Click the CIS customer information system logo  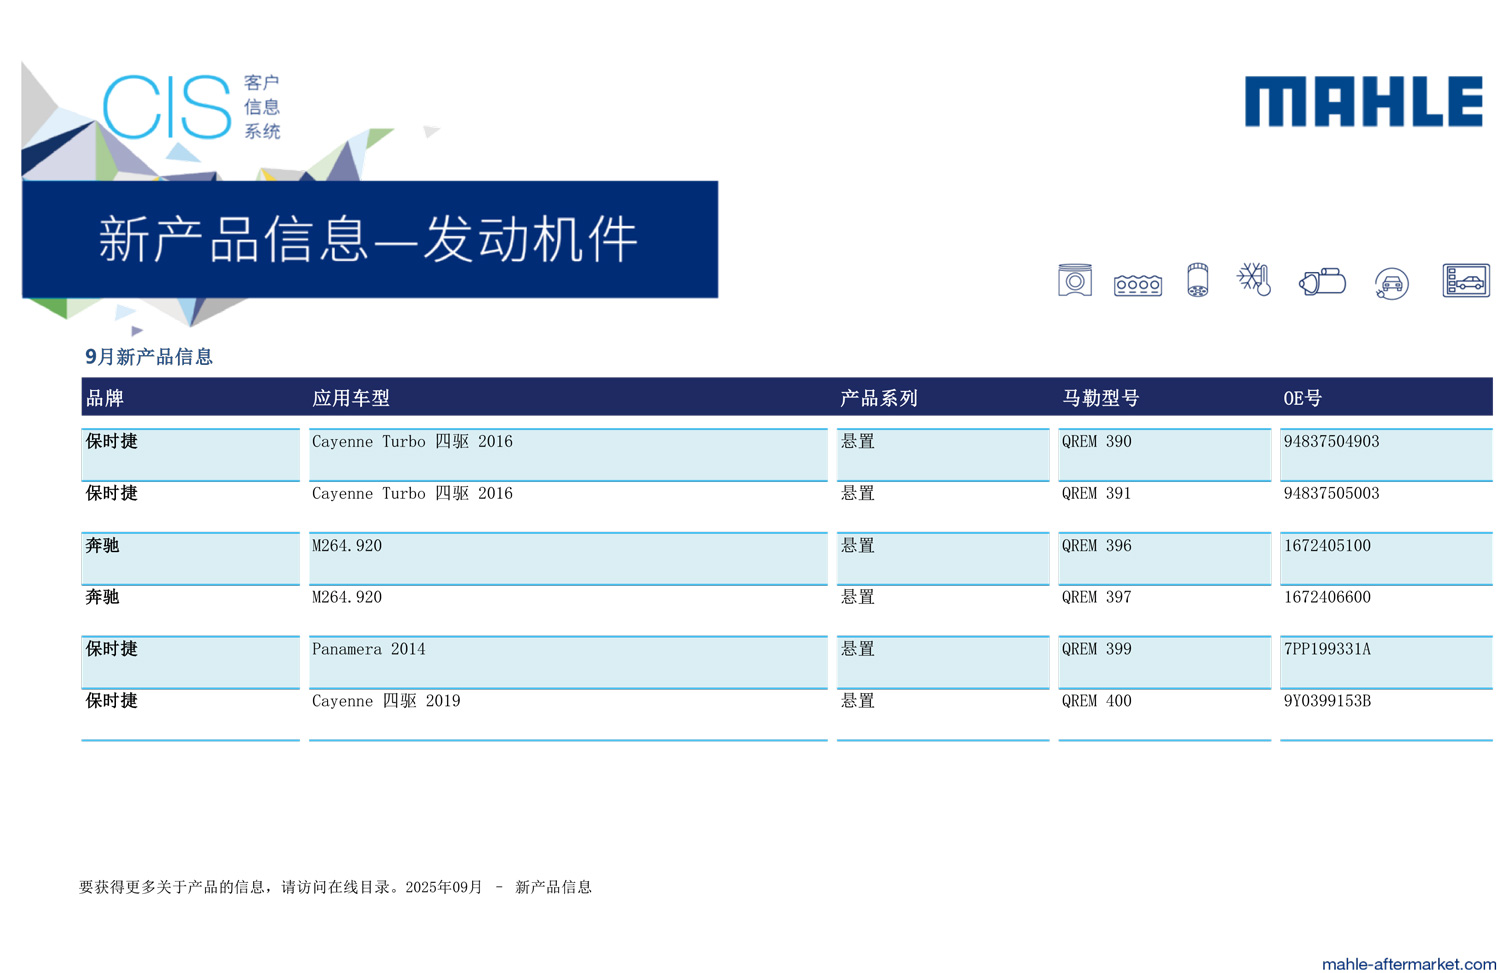(x=192, y=107)
